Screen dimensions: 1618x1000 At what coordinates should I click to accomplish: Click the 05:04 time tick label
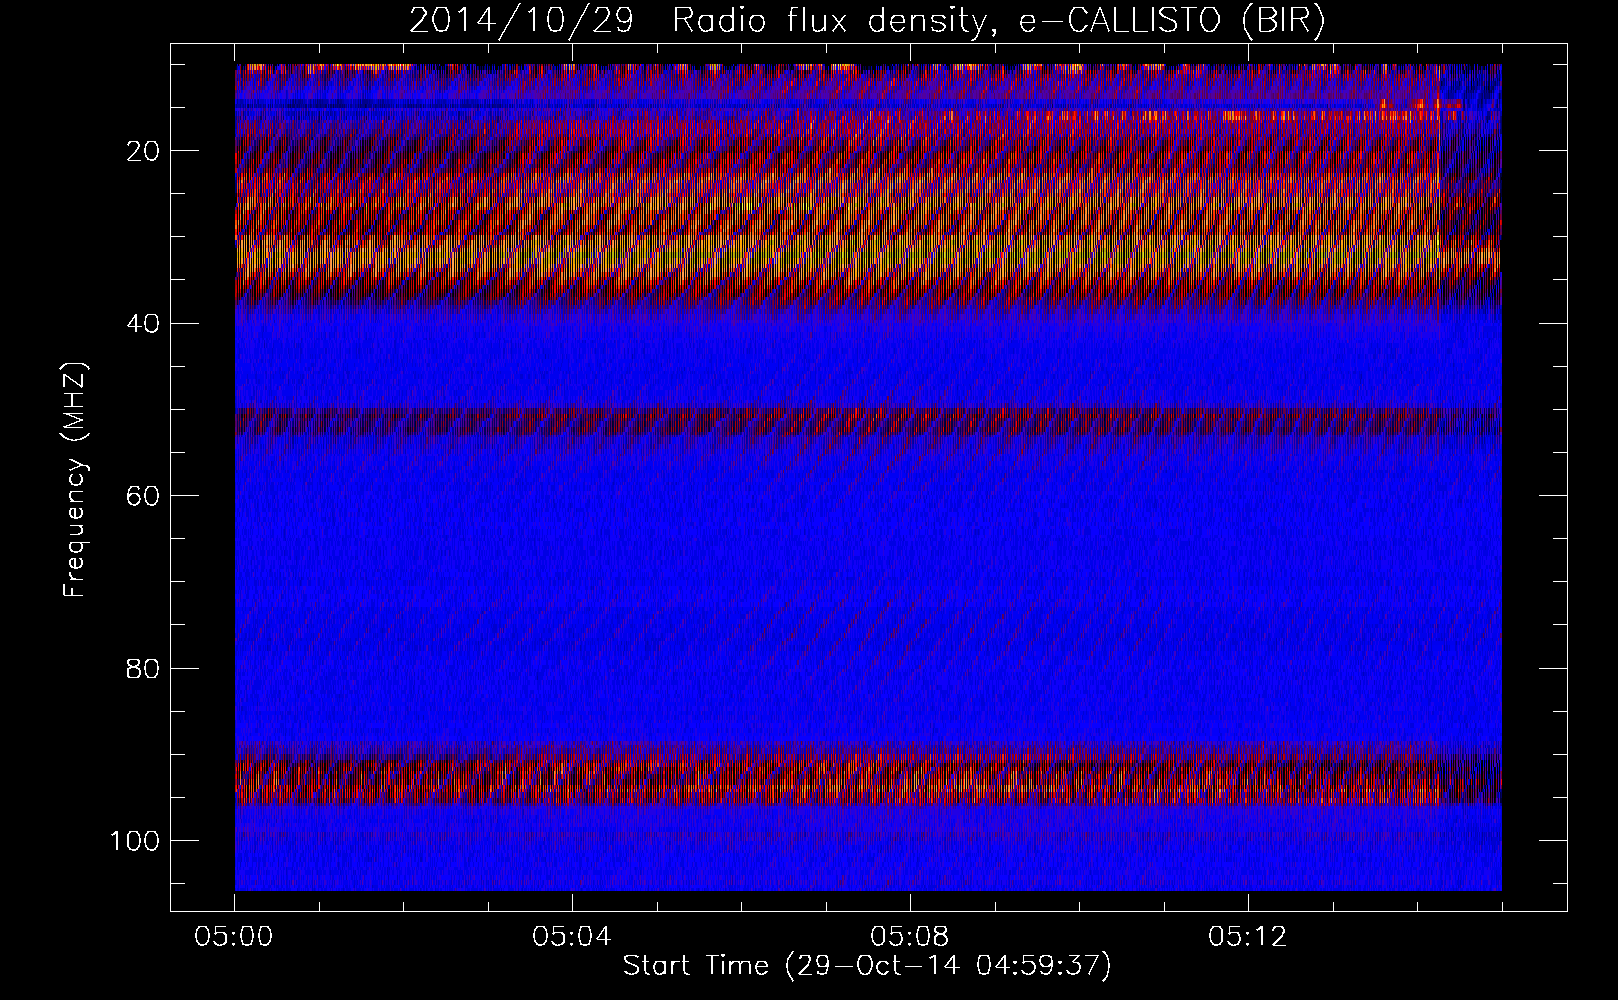[572, 937]
